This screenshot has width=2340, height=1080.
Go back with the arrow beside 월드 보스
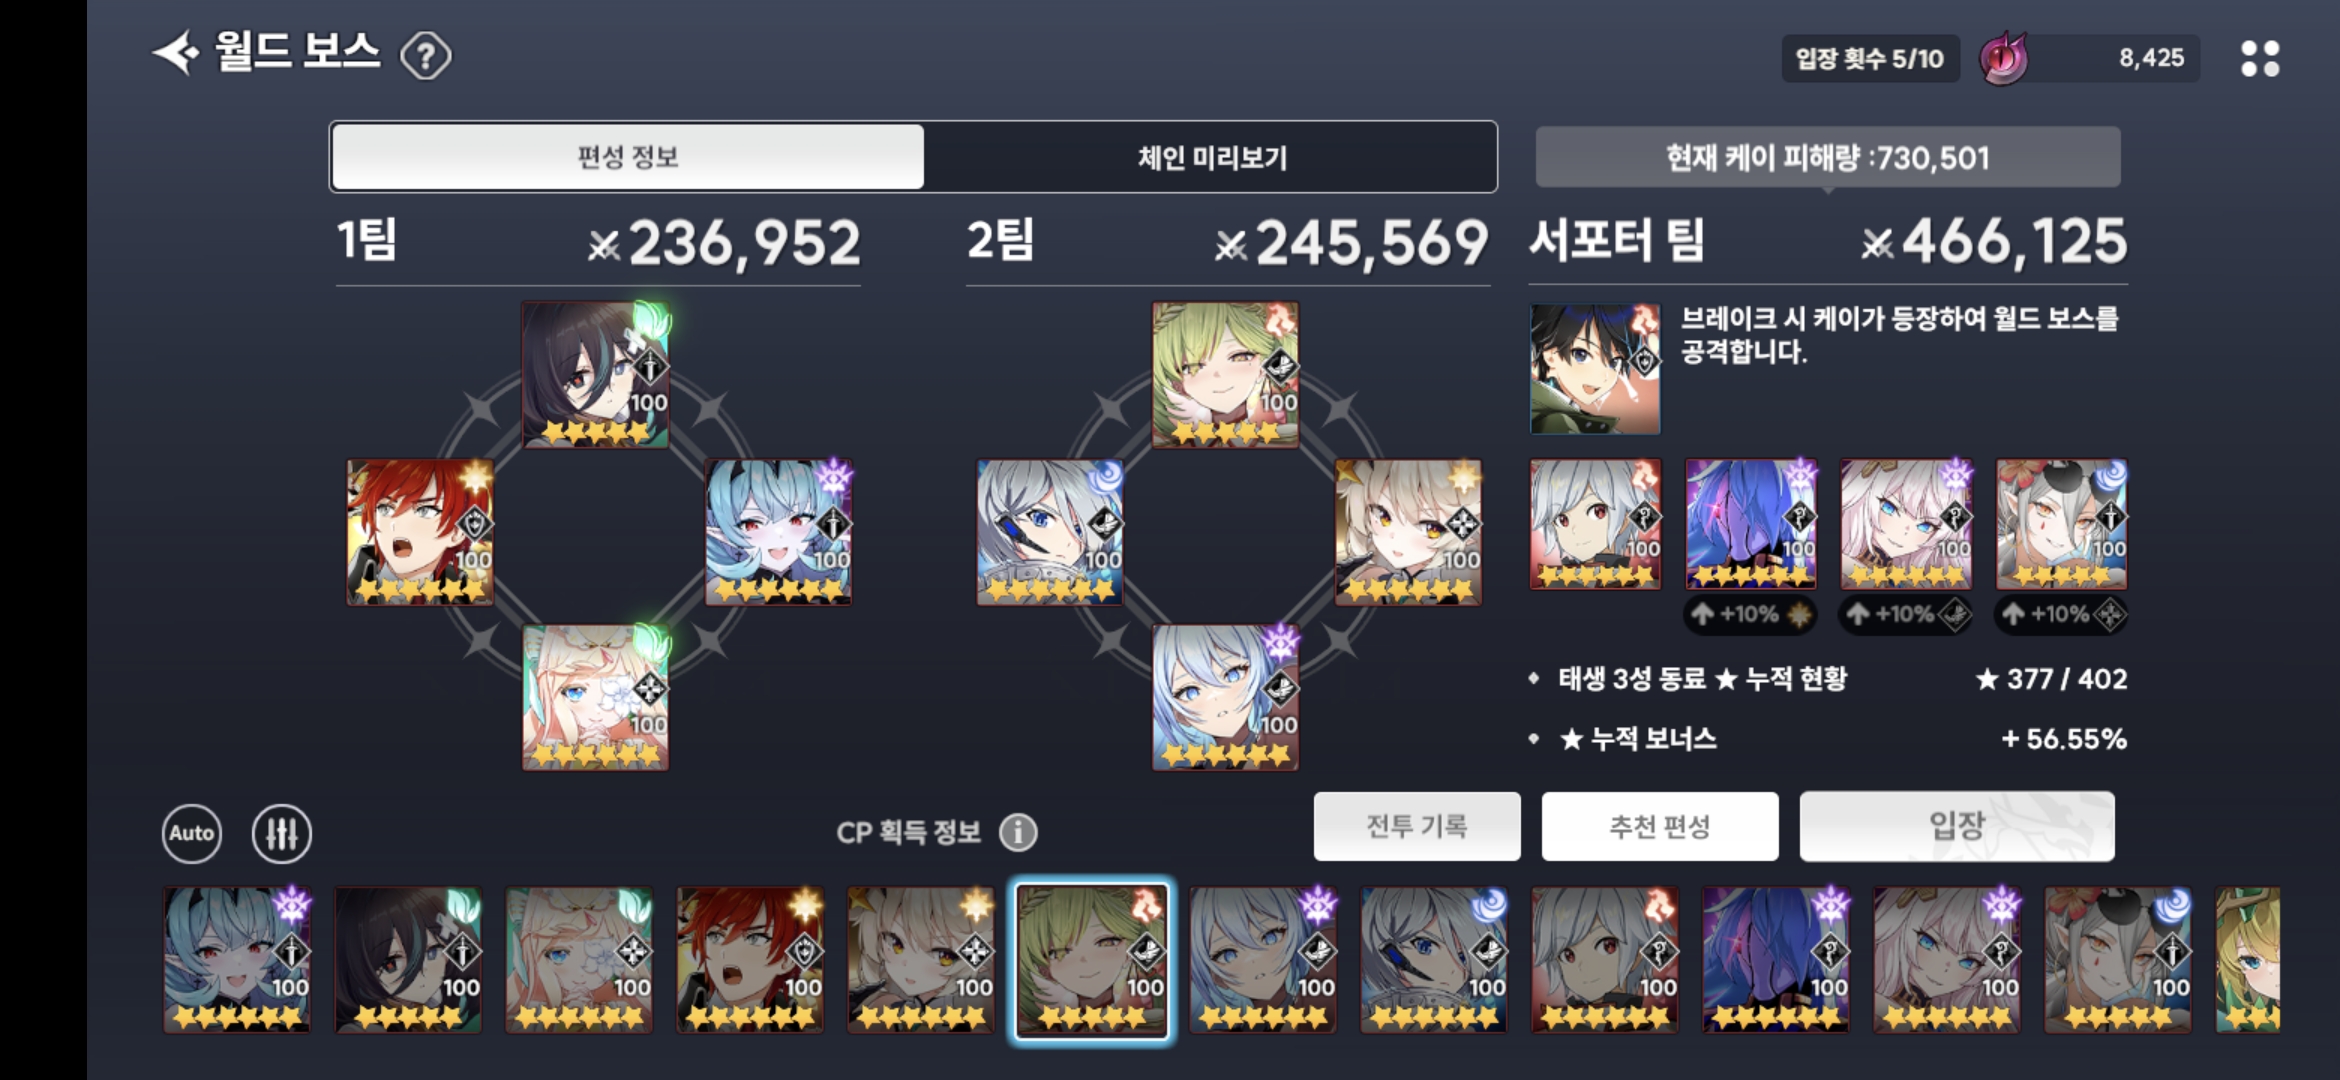(176, 53)
